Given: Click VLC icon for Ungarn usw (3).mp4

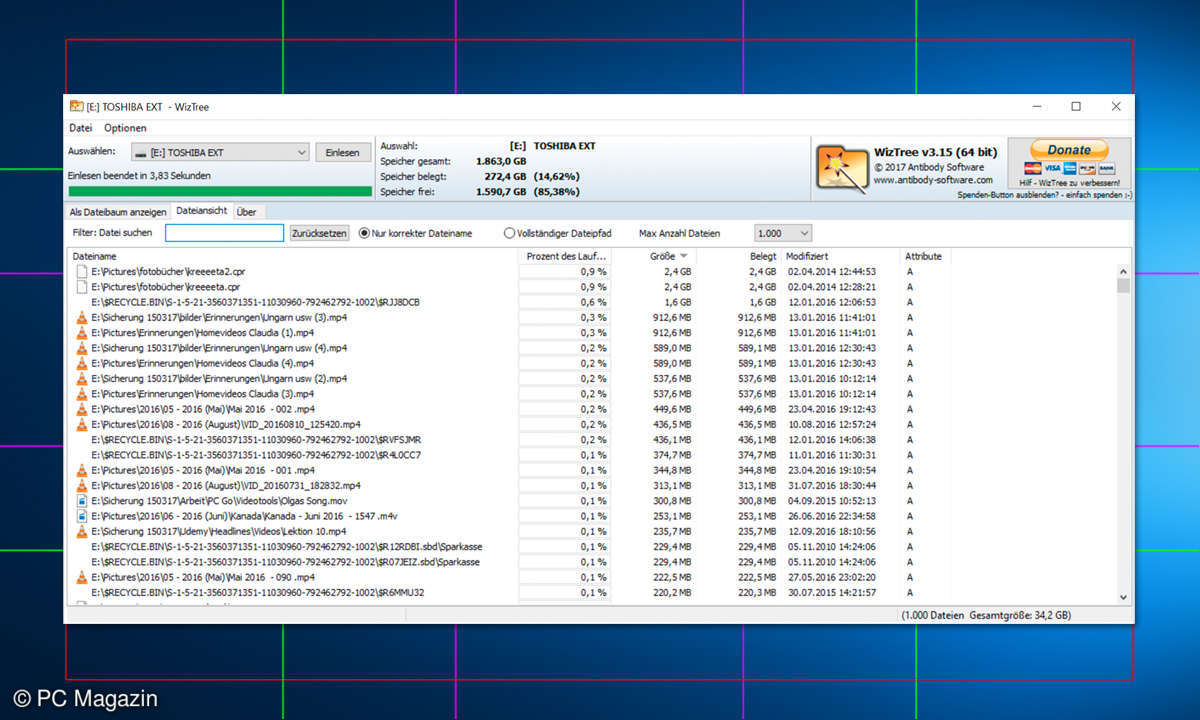Looking at the screenshot, I should point(82,317).
